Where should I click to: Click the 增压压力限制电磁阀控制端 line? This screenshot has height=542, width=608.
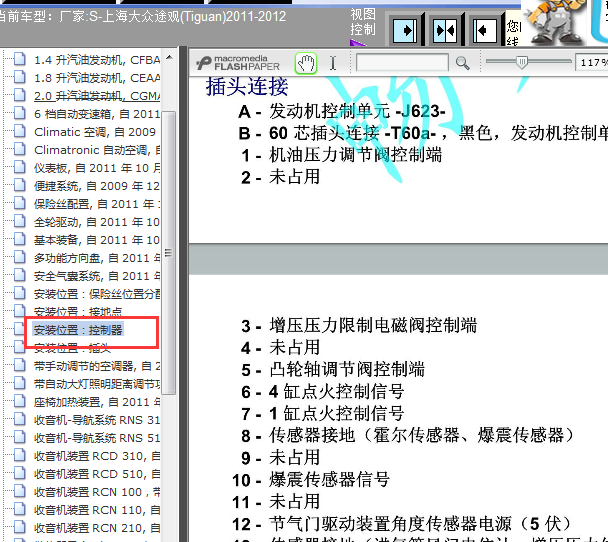point(359,326)
